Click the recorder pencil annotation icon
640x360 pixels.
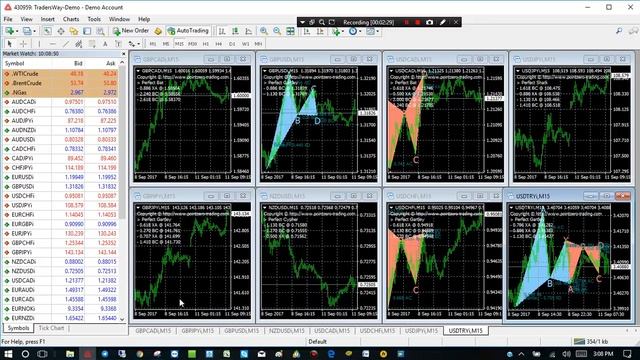coord(442,22)
